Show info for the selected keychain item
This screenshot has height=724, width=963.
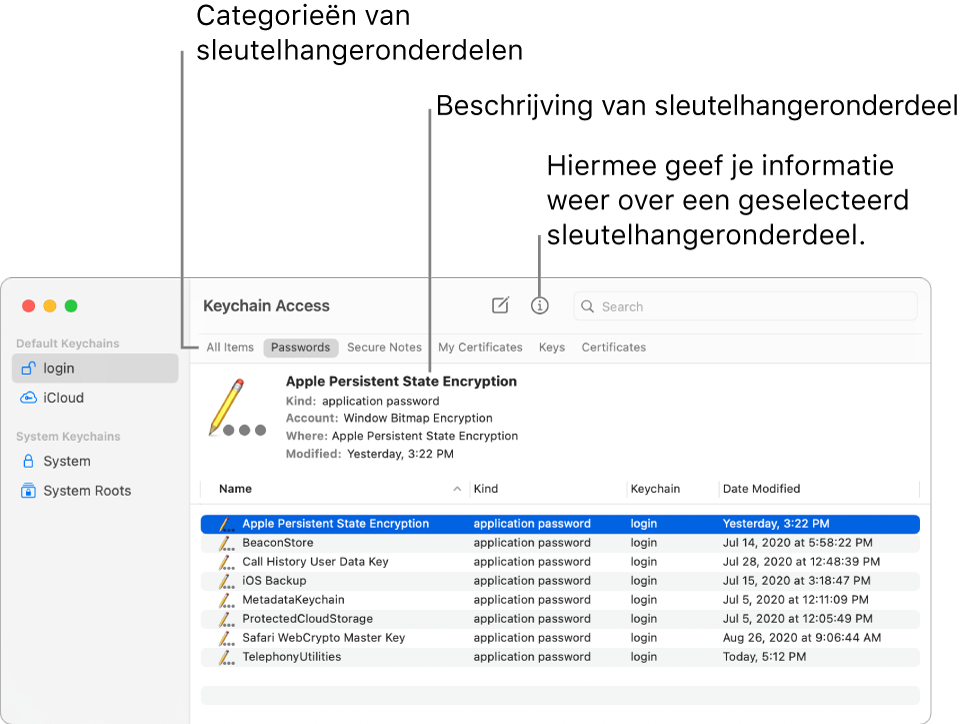[539, 305]
